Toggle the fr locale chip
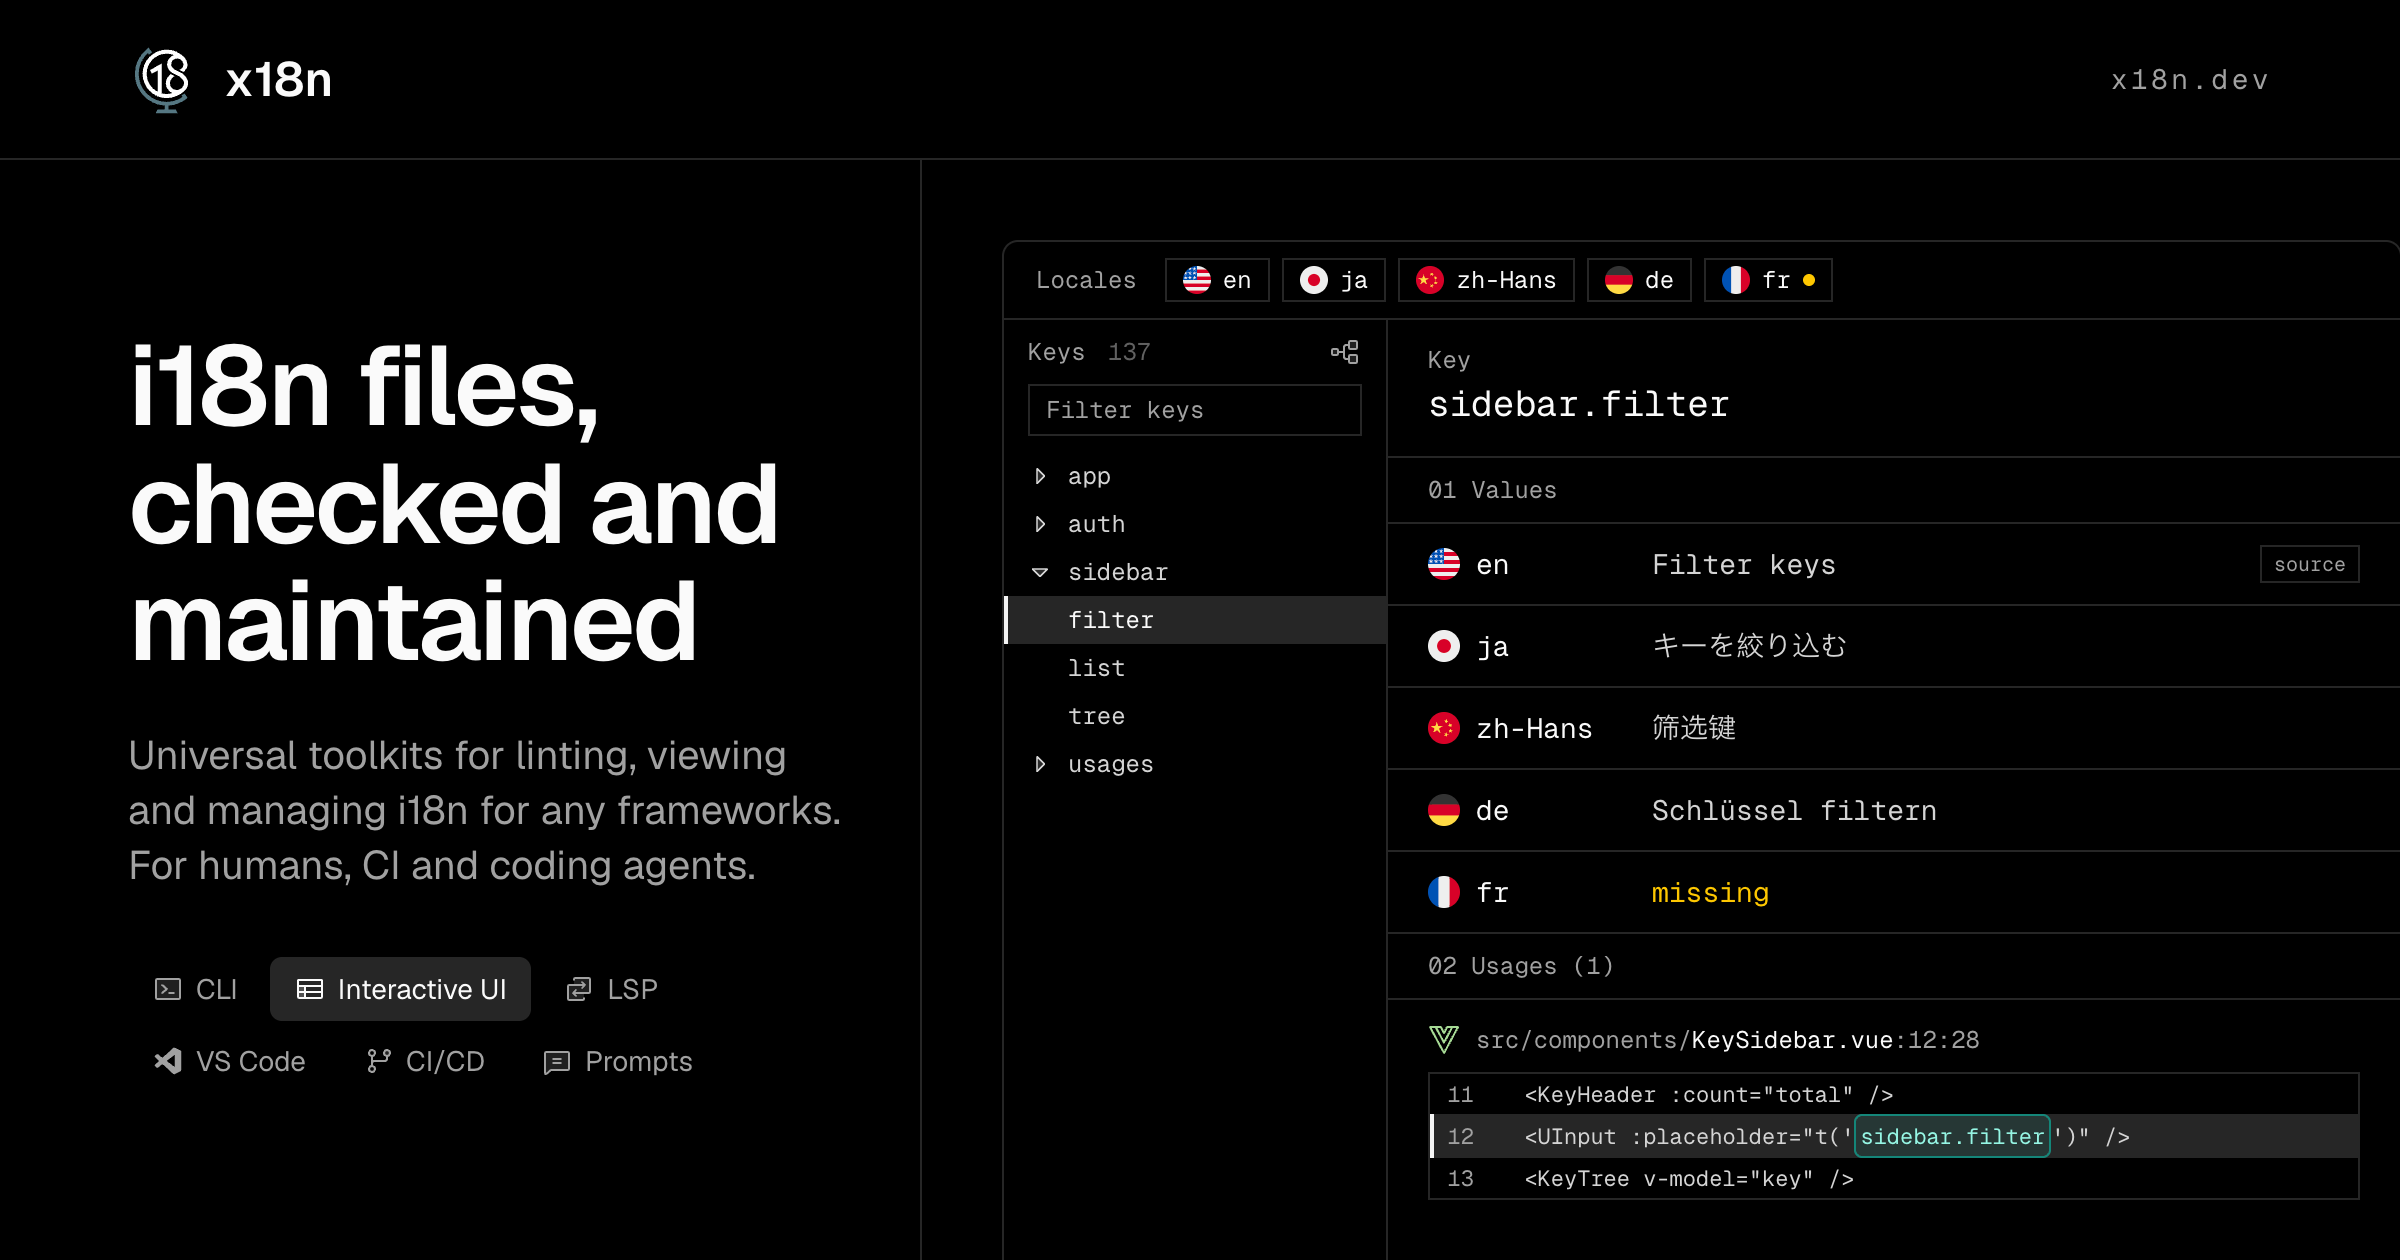The width and height of the screenshot is (2400, 1260). click(1768, 280)
